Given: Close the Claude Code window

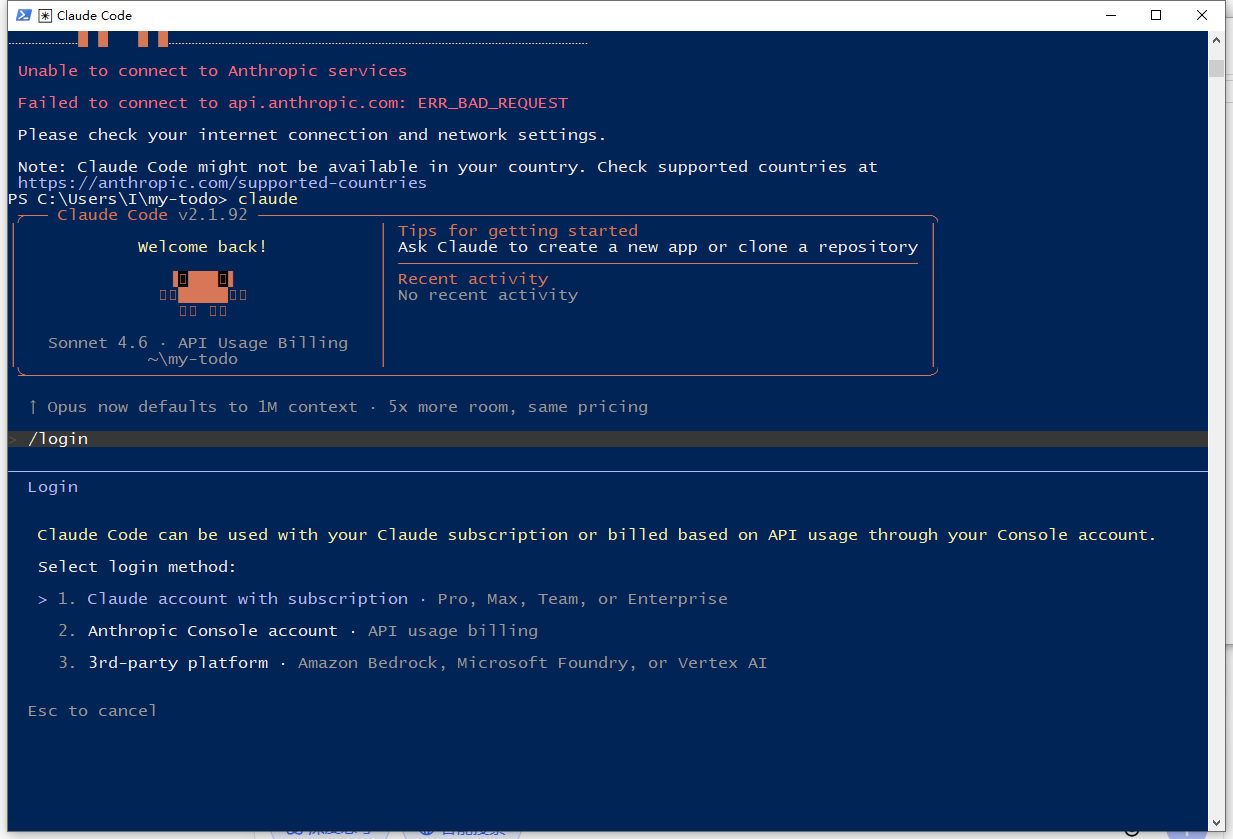Looking at the screenshot, I should pos(1202,15).
